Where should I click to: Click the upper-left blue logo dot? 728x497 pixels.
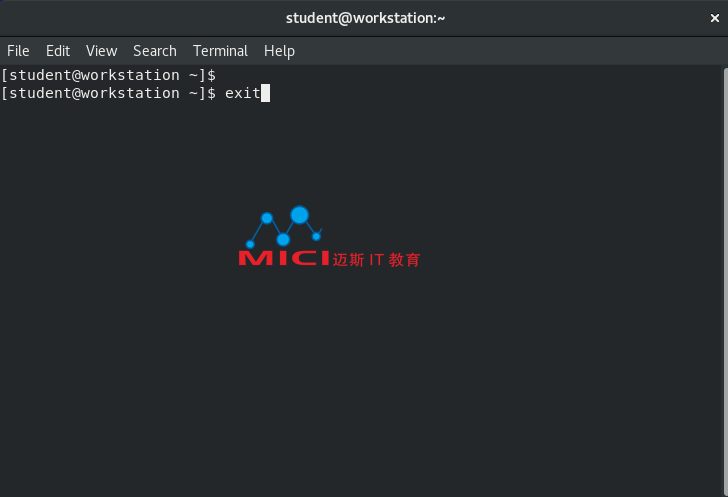pyautogui.click(x=267, y=218)
